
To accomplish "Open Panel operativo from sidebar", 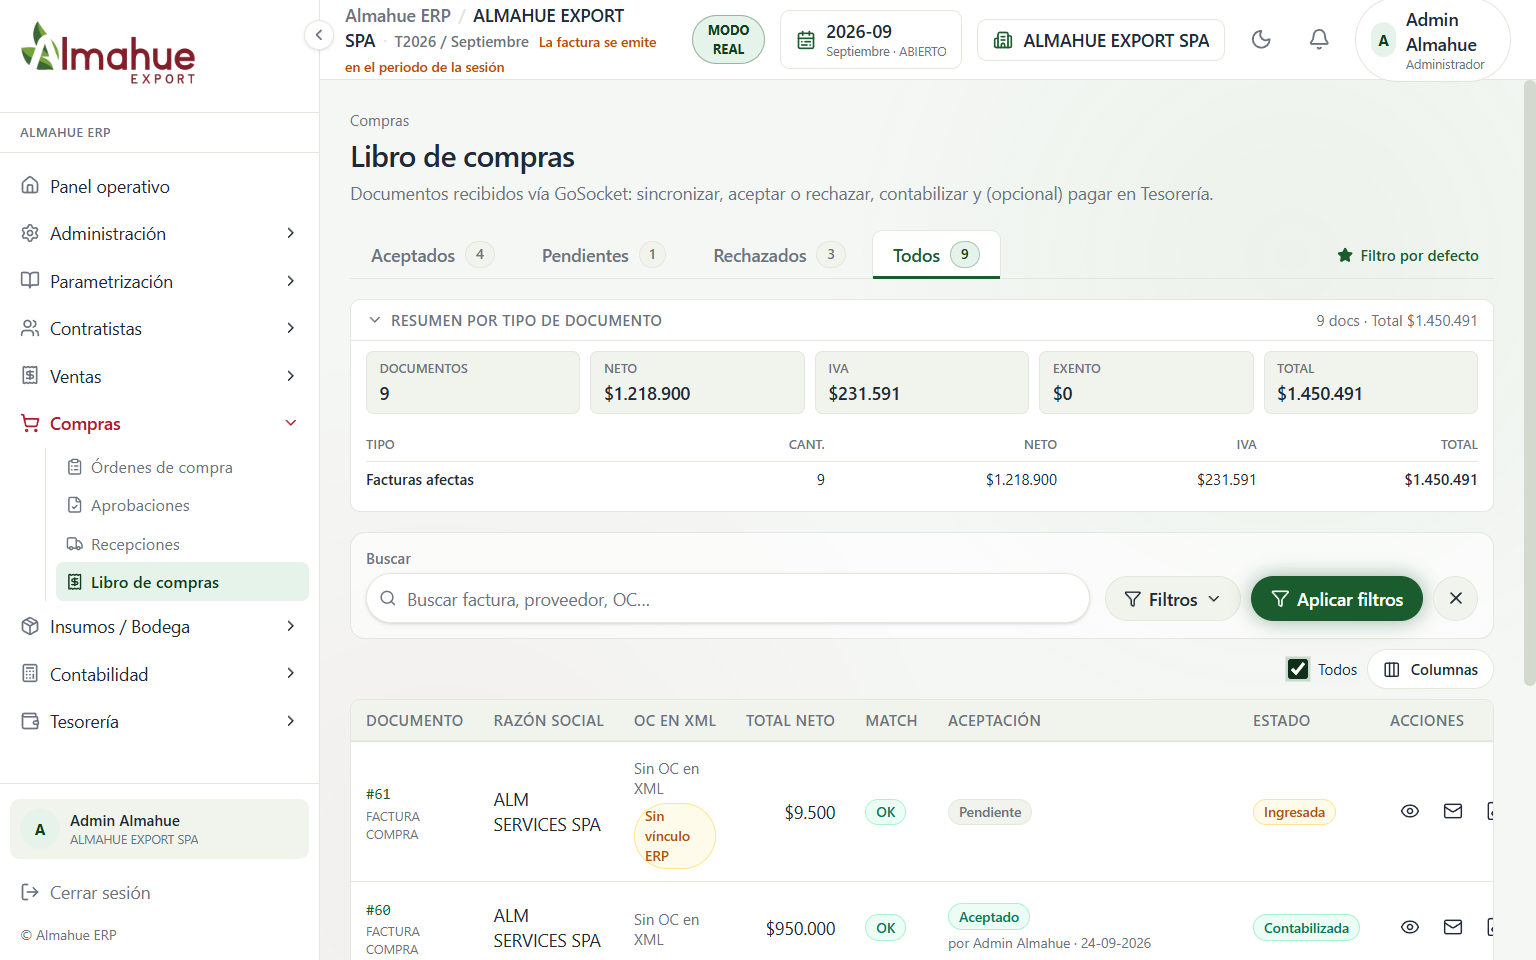I will click(x=160, y=187).
